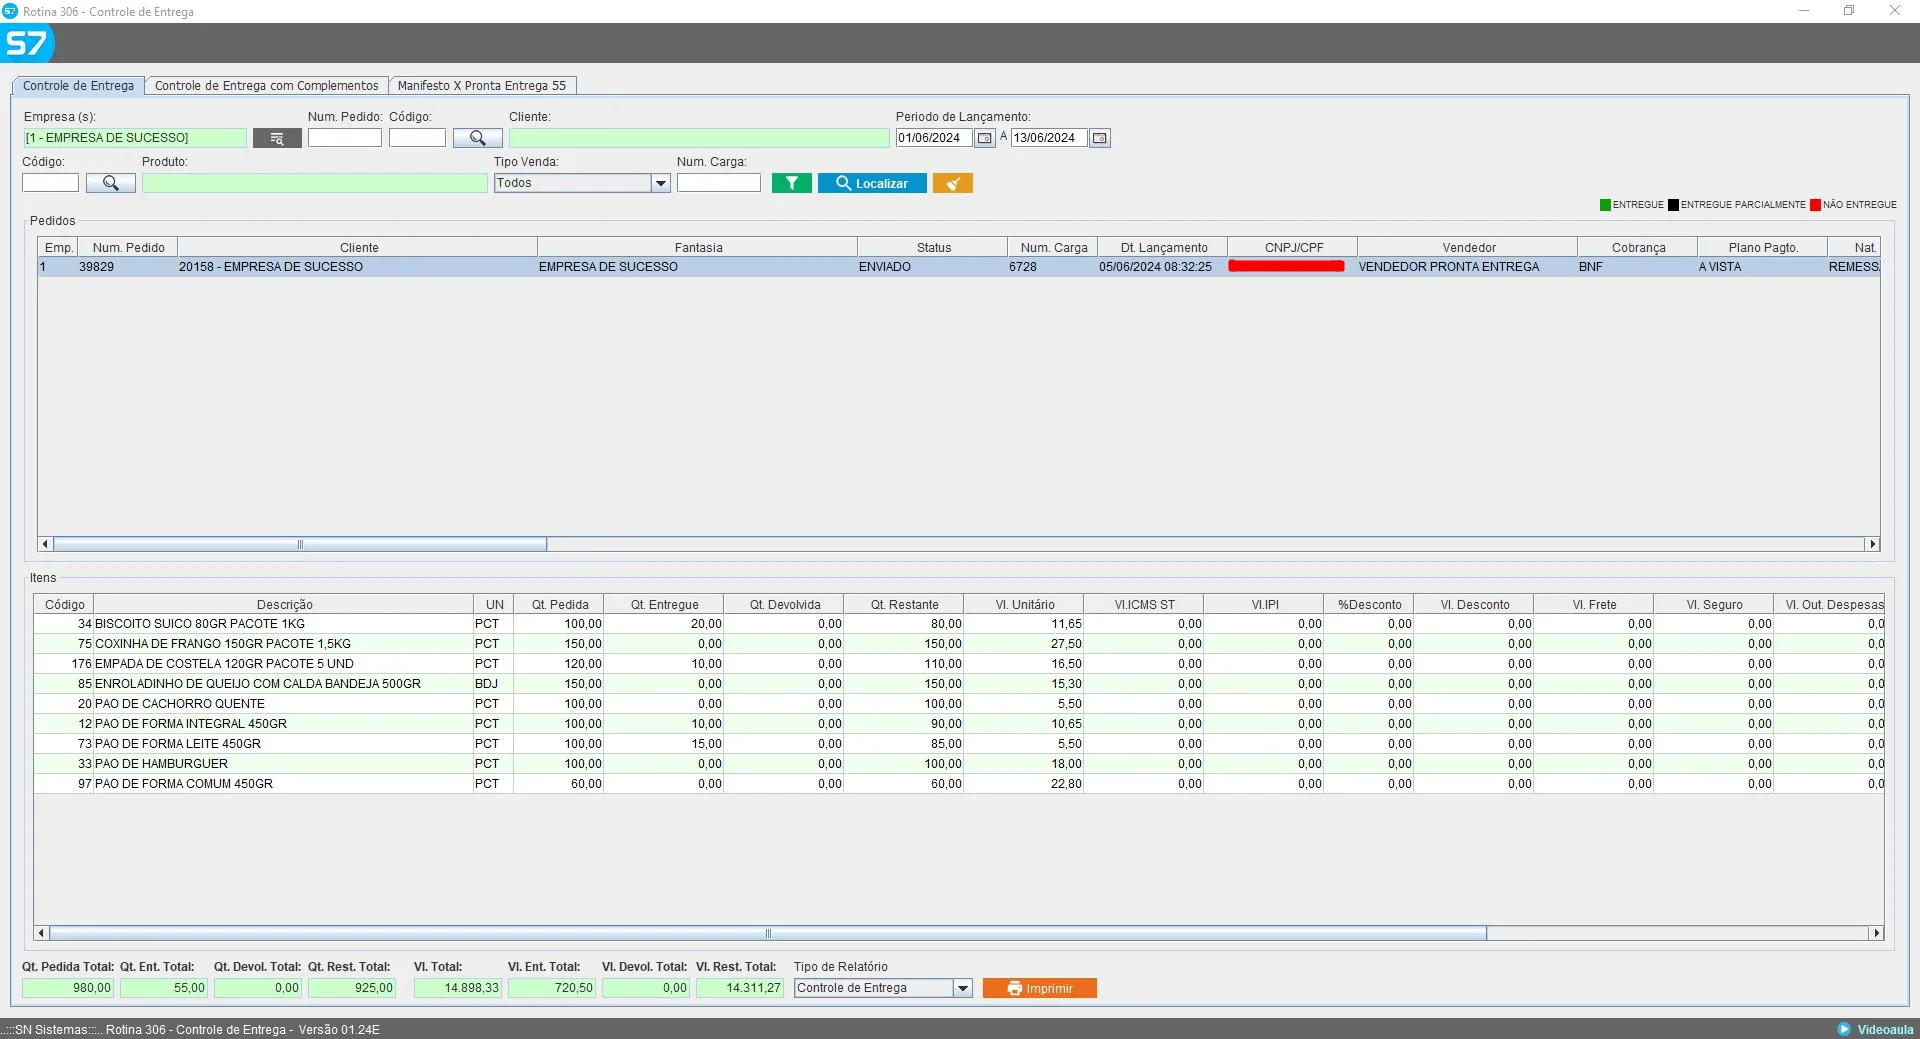Viewport: 1920px width, 1039px height.
Task: Click the Localizar button
Action: click(871, 183)
